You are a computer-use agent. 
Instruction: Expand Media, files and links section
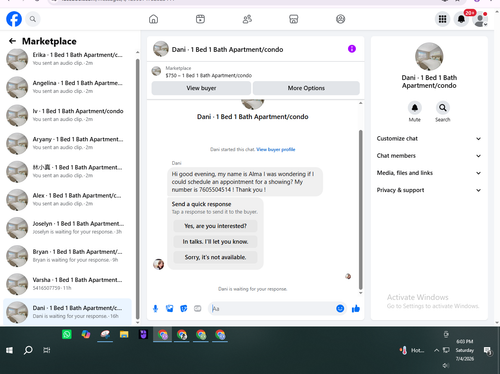429,173
